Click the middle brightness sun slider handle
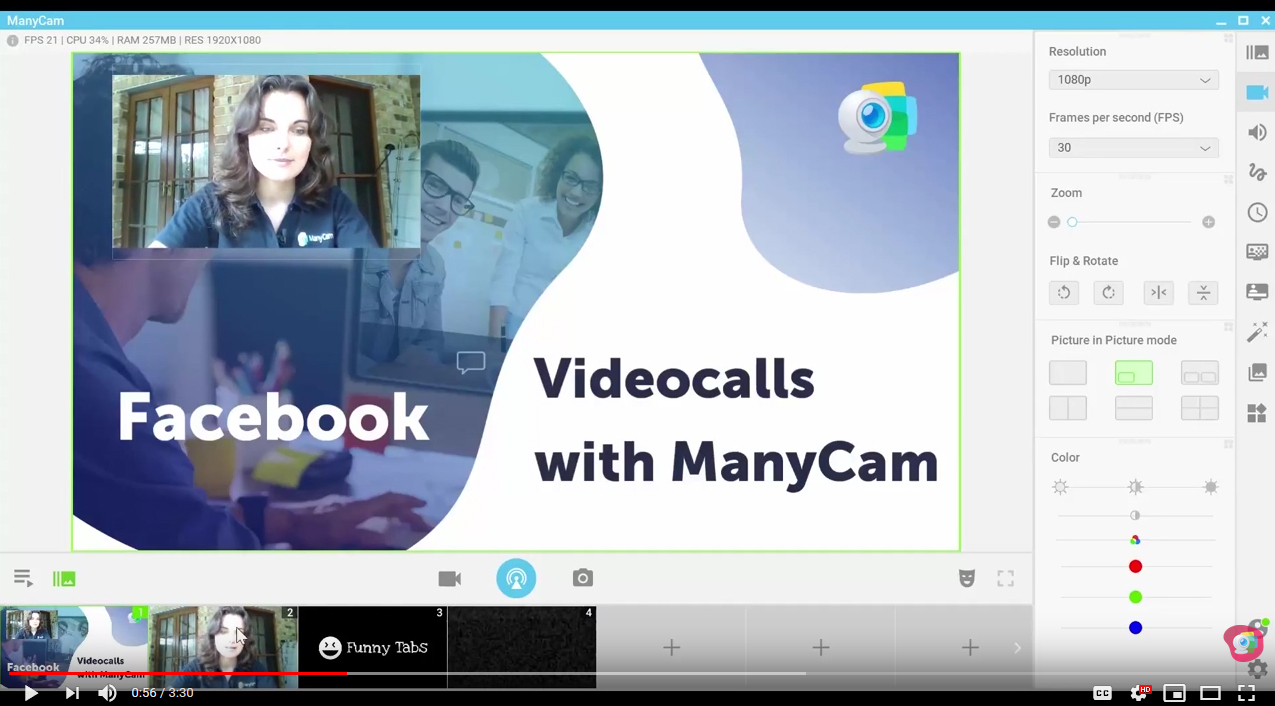This screenshot has height=706, width=1275. pos(1135,487)
